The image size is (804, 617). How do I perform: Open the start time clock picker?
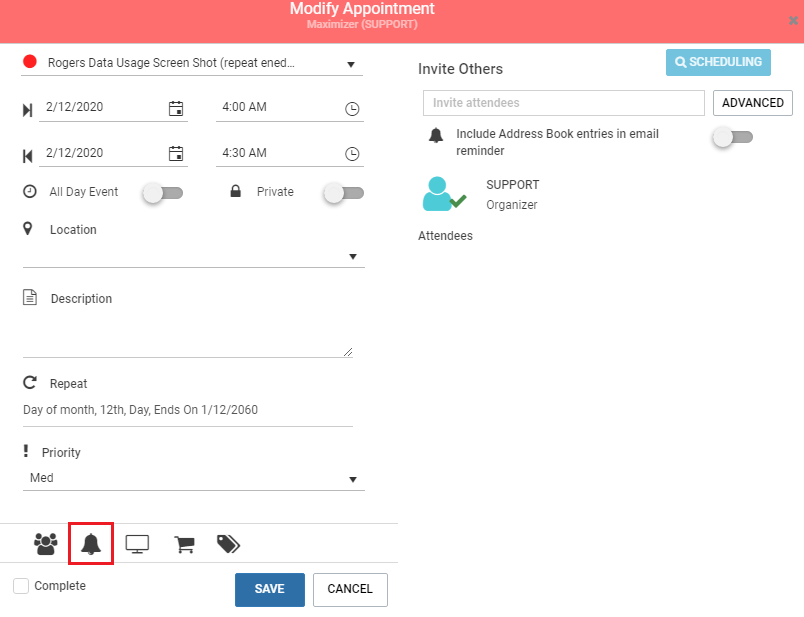click(x=352, y=108)
